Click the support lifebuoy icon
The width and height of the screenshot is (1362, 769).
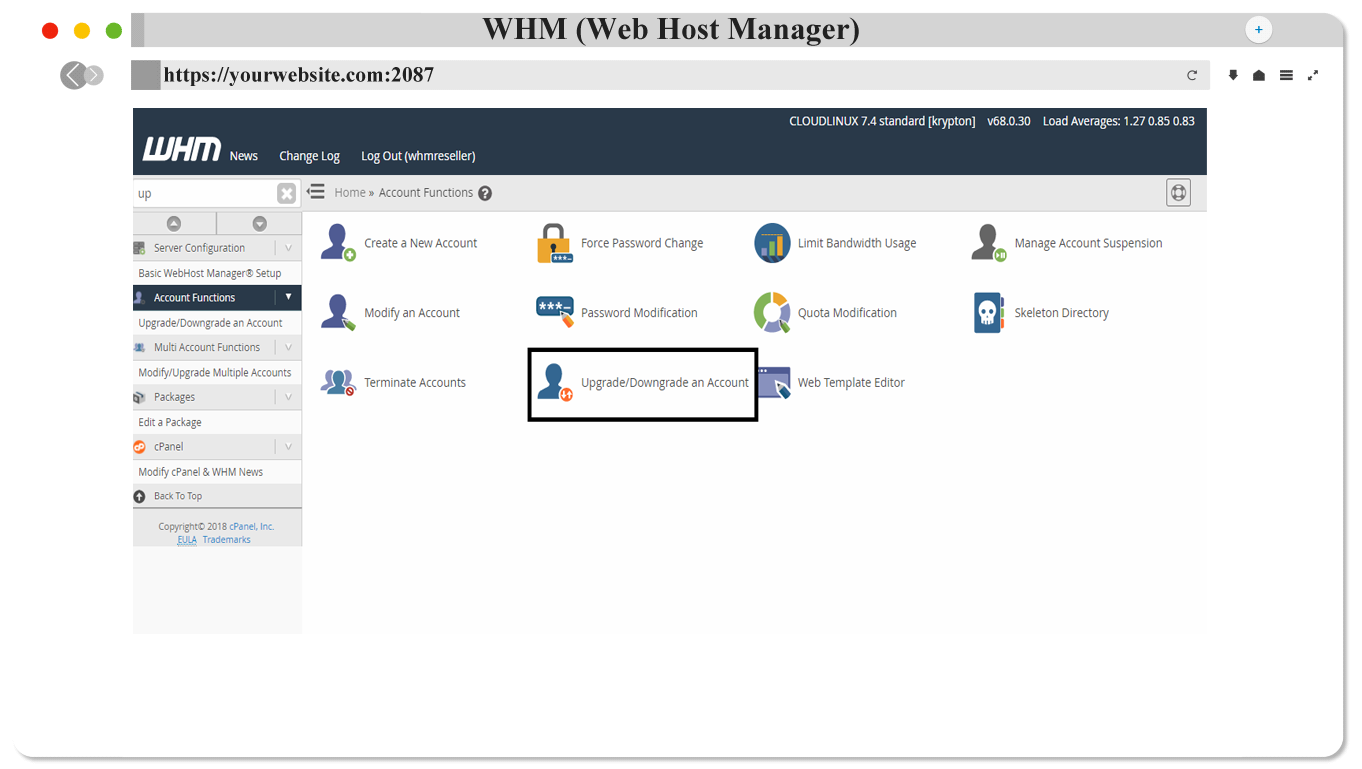pyautogui.click(x=1179, y=193)
